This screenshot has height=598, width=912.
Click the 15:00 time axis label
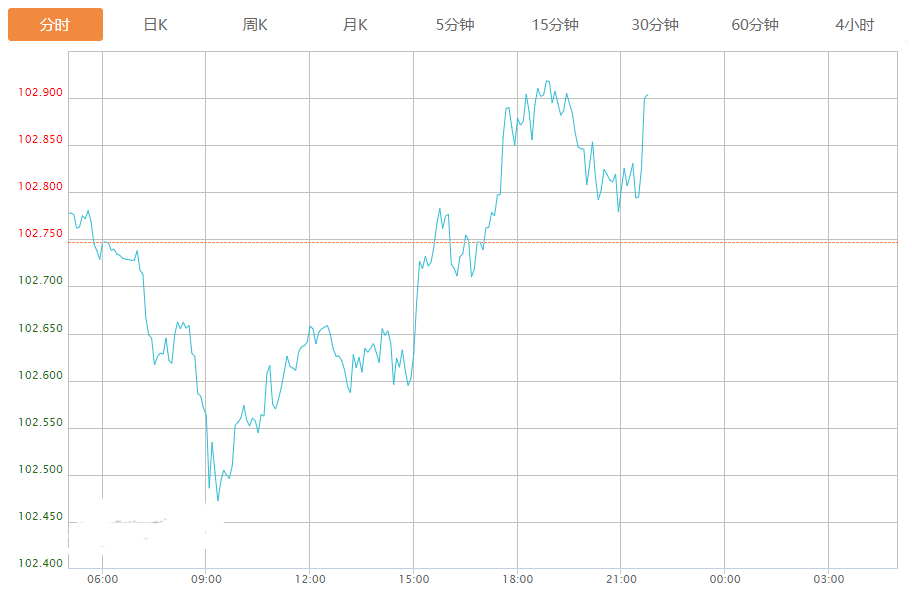point(414,579)
